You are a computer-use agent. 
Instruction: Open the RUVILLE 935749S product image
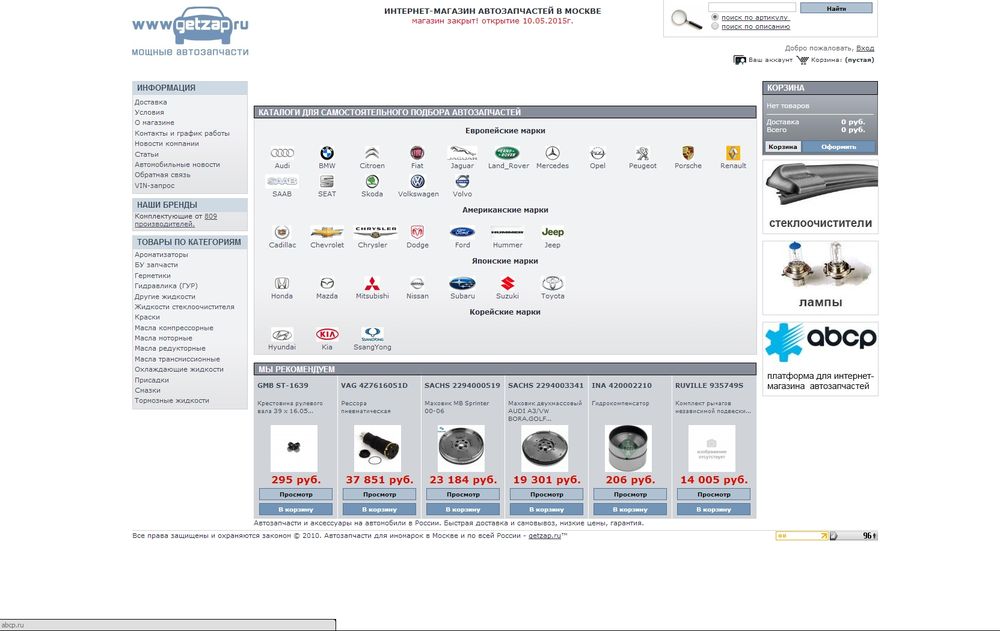tap(711, 449)
